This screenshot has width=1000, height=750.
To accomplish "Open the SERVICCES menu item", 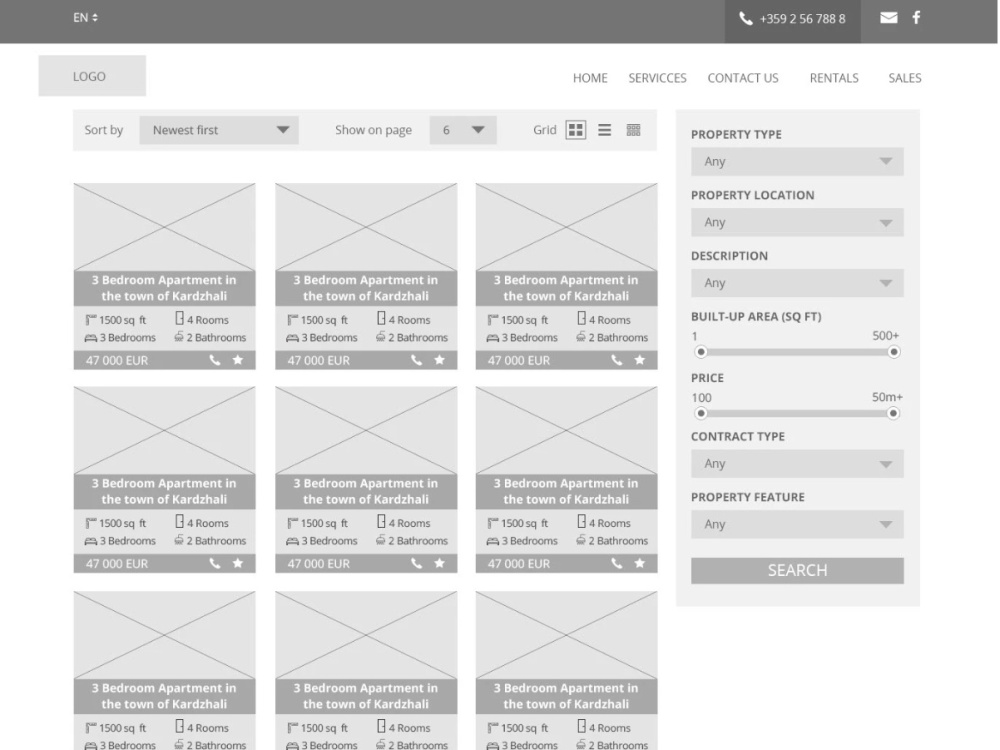I will (658, 78).
